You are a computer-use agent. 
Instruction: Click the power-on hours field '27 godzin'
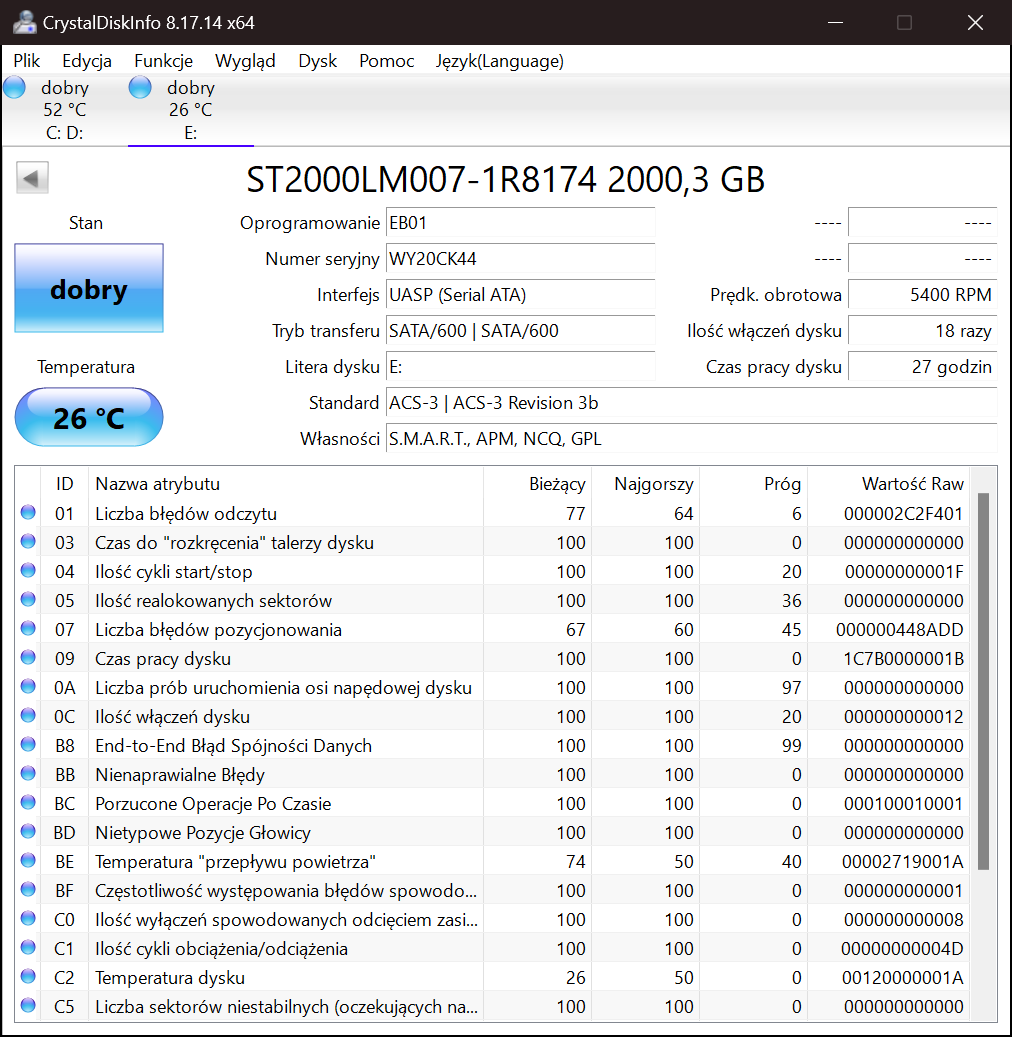[x=923, y=366]
